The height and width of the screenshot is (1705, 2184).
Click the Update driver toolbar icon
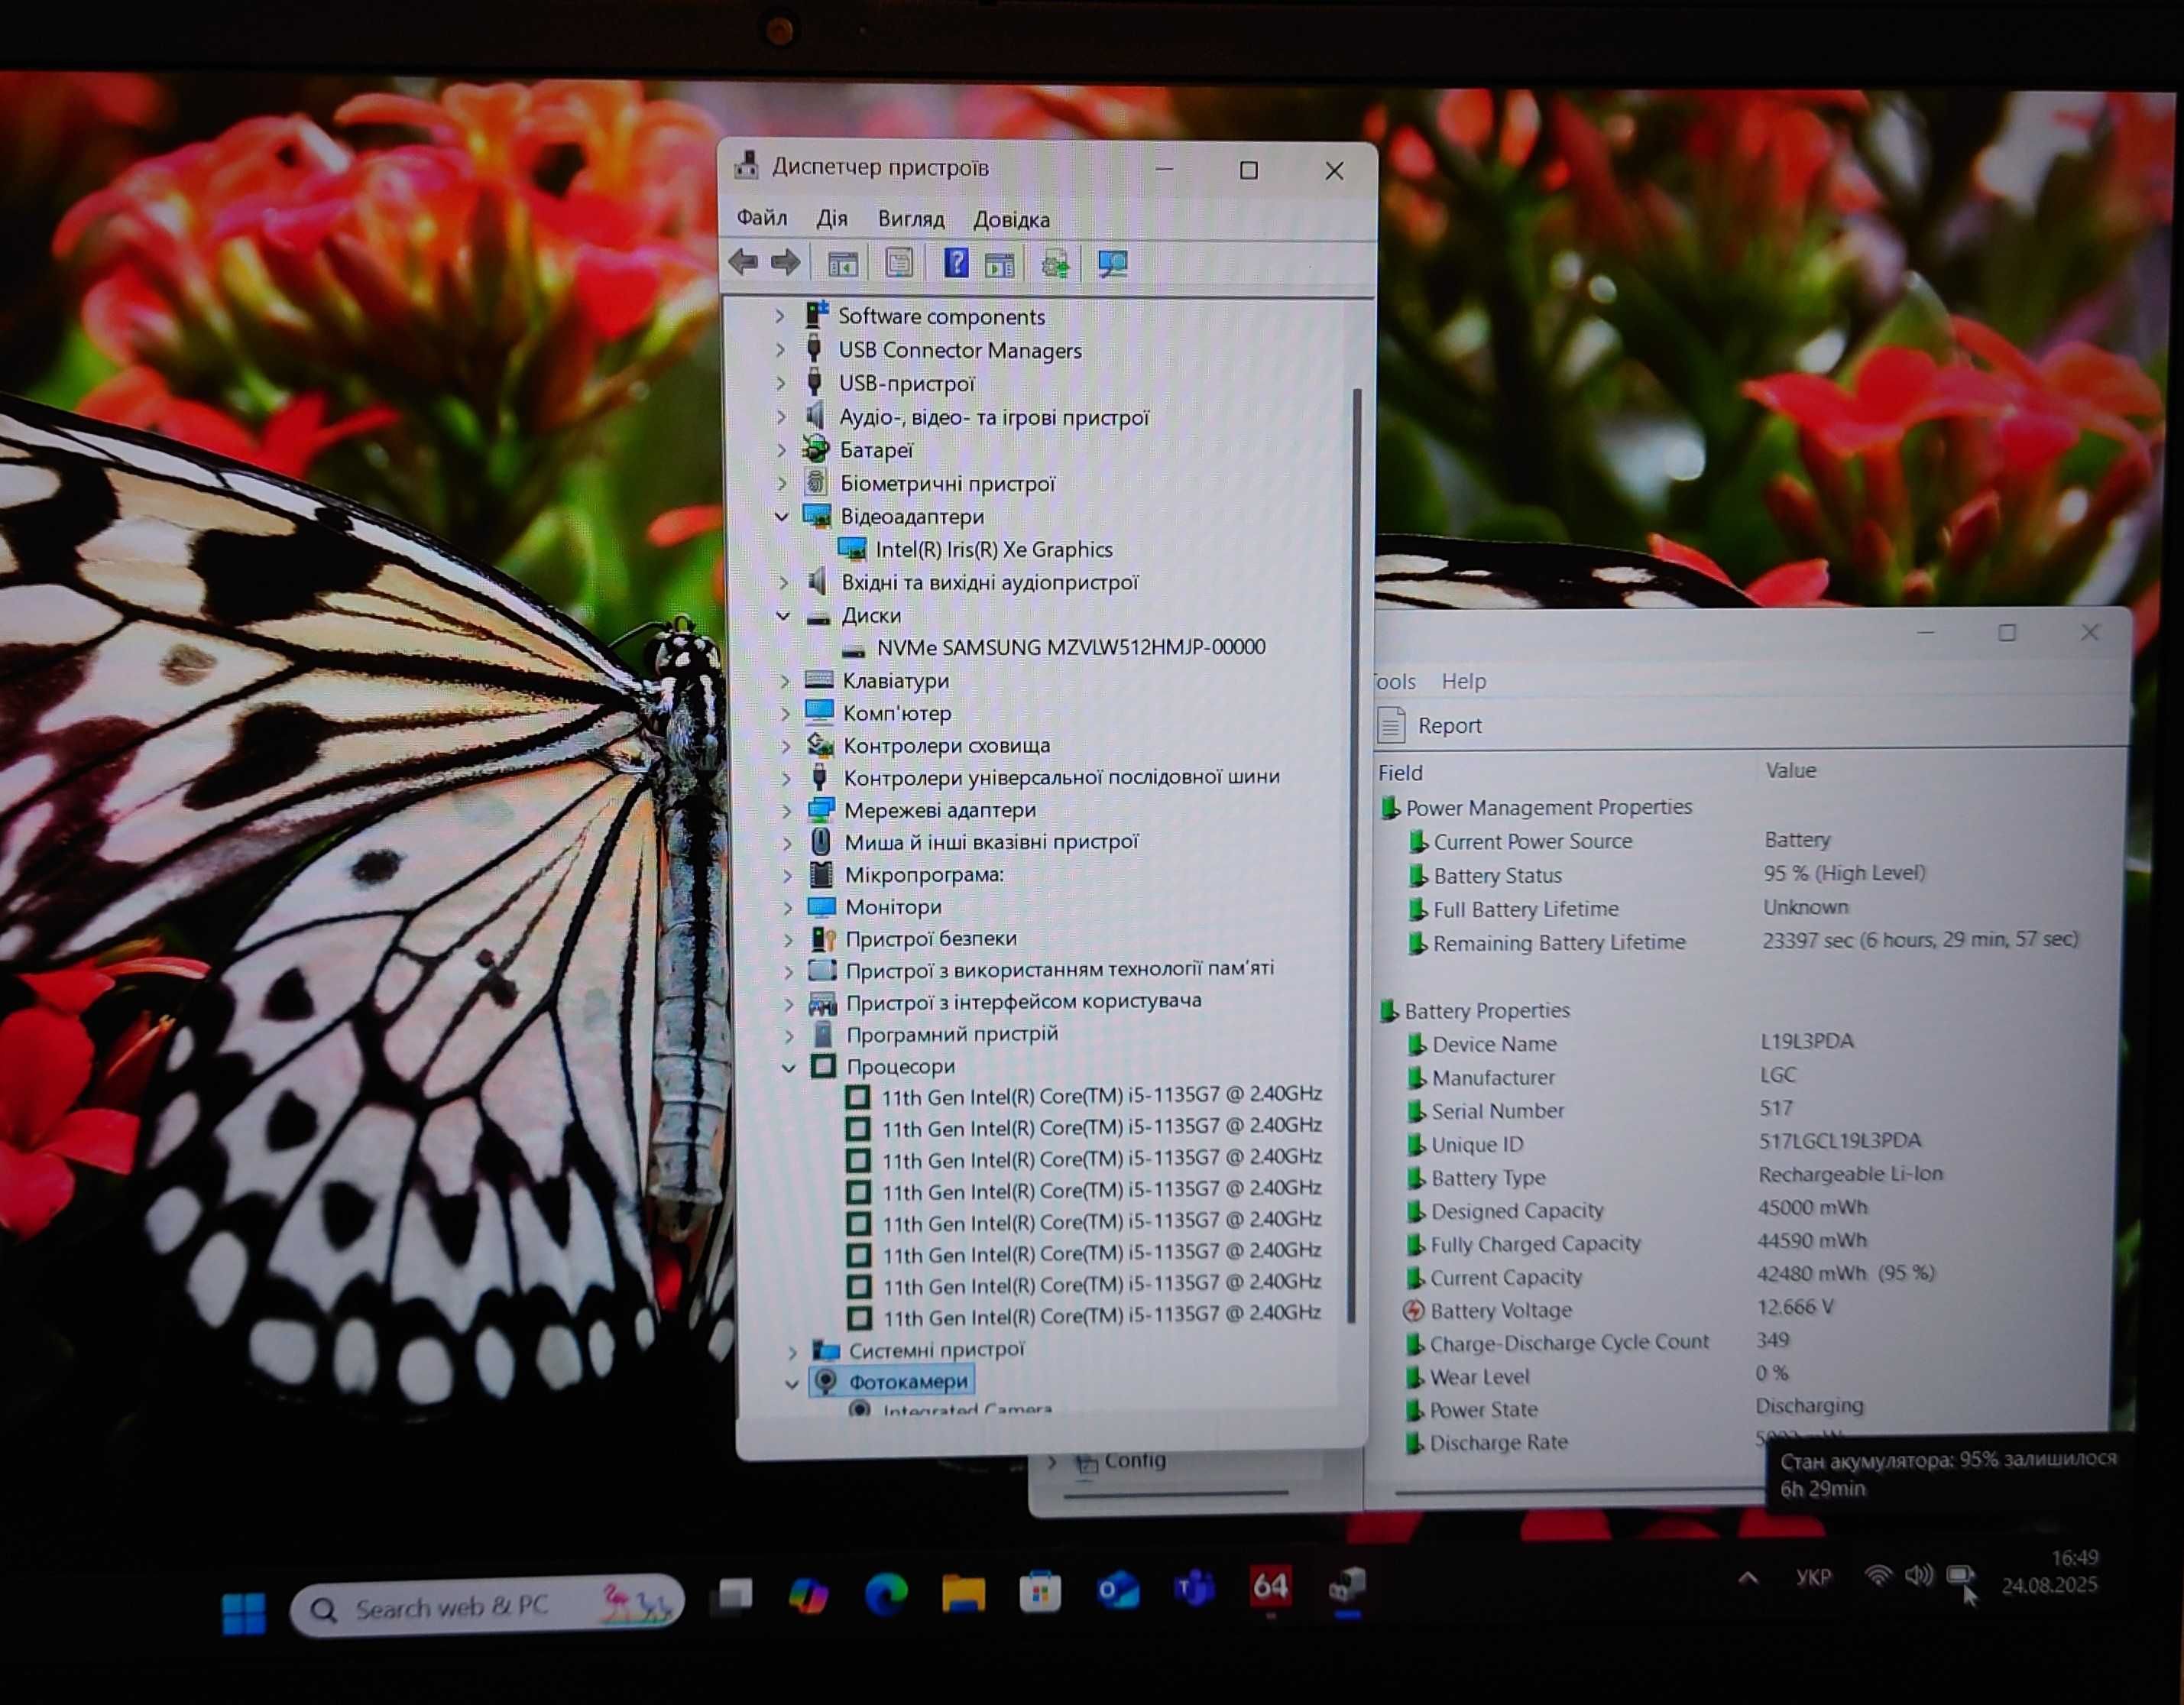(x=1055, y=264)
